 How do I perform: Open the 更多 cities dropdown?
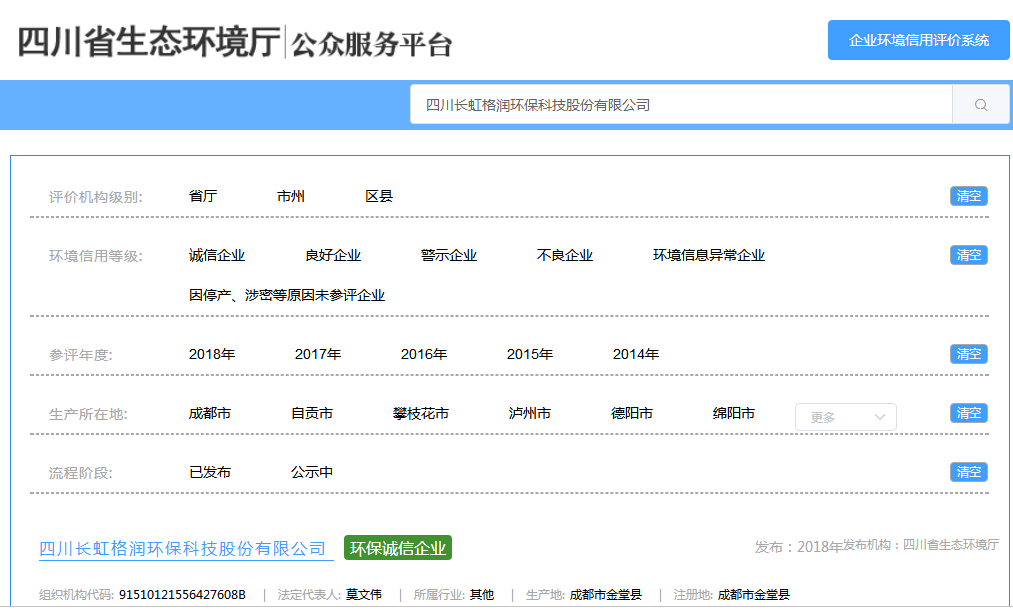(x=845, y=416)
